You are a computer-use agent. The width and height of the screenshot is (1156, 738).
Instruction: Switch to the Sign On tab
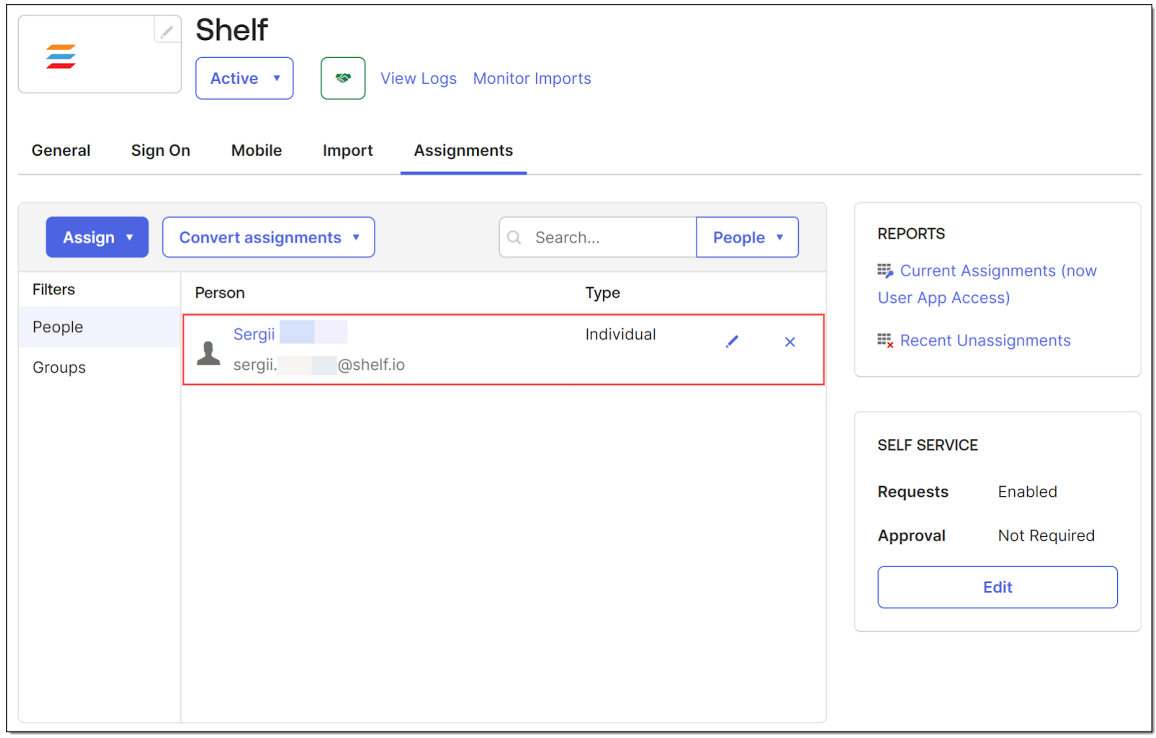coord(161,150)
